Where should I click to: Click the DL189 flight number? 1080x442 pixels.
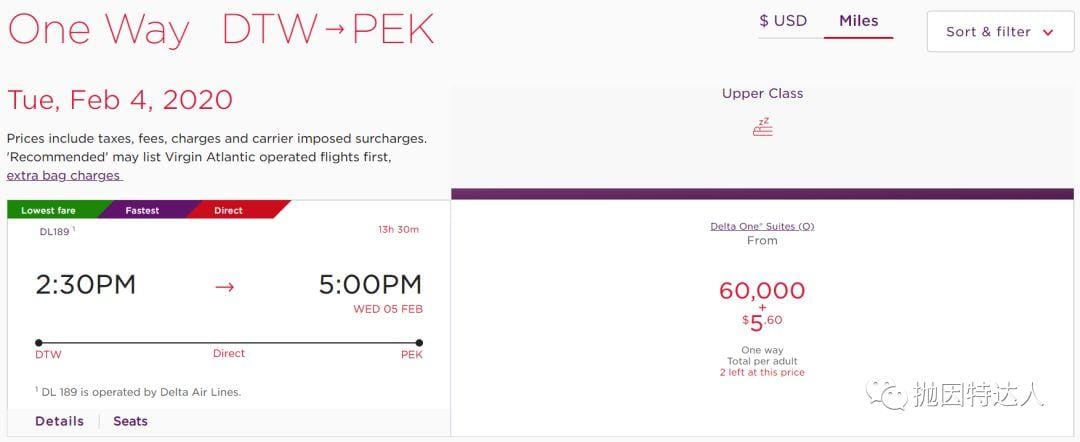[55, 231]
